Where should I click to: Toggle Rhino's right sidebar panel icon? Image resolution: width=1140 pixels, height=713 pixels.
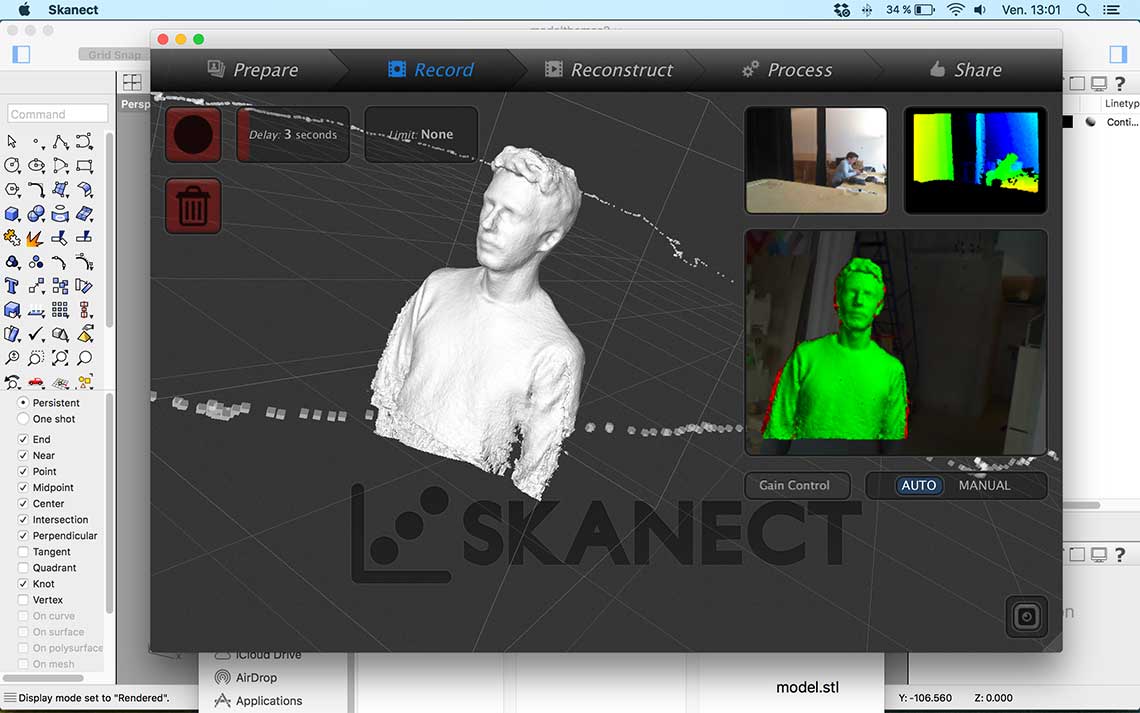click(x=1117, y=55)
